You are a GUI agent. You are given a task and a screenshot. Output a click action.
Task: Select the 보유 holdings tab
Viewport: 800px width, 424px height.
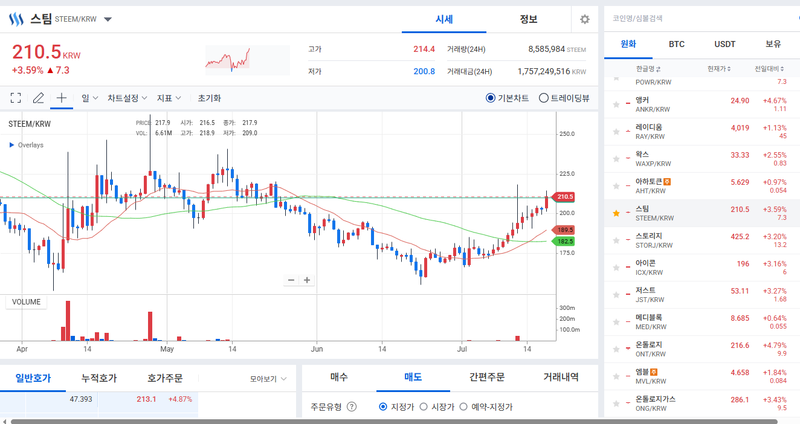(x=773, y=44)
